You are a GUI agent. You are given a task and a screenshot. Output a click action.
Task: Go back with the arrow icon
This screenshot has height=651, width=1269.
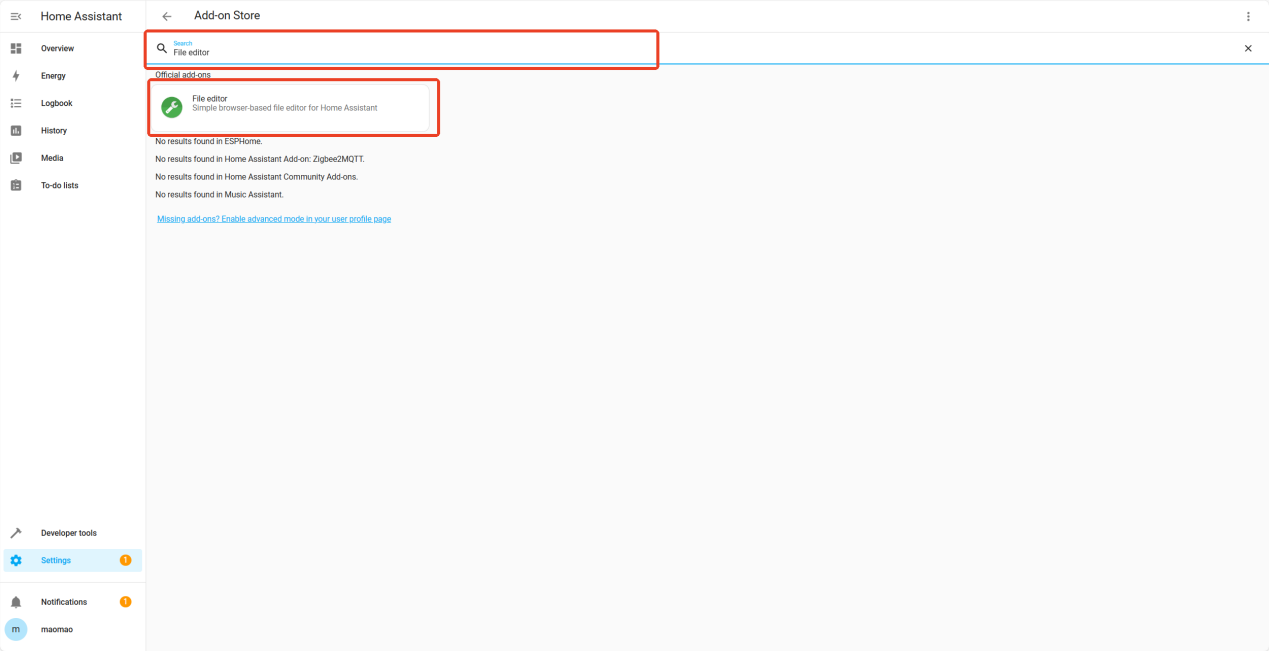(167, 17)
